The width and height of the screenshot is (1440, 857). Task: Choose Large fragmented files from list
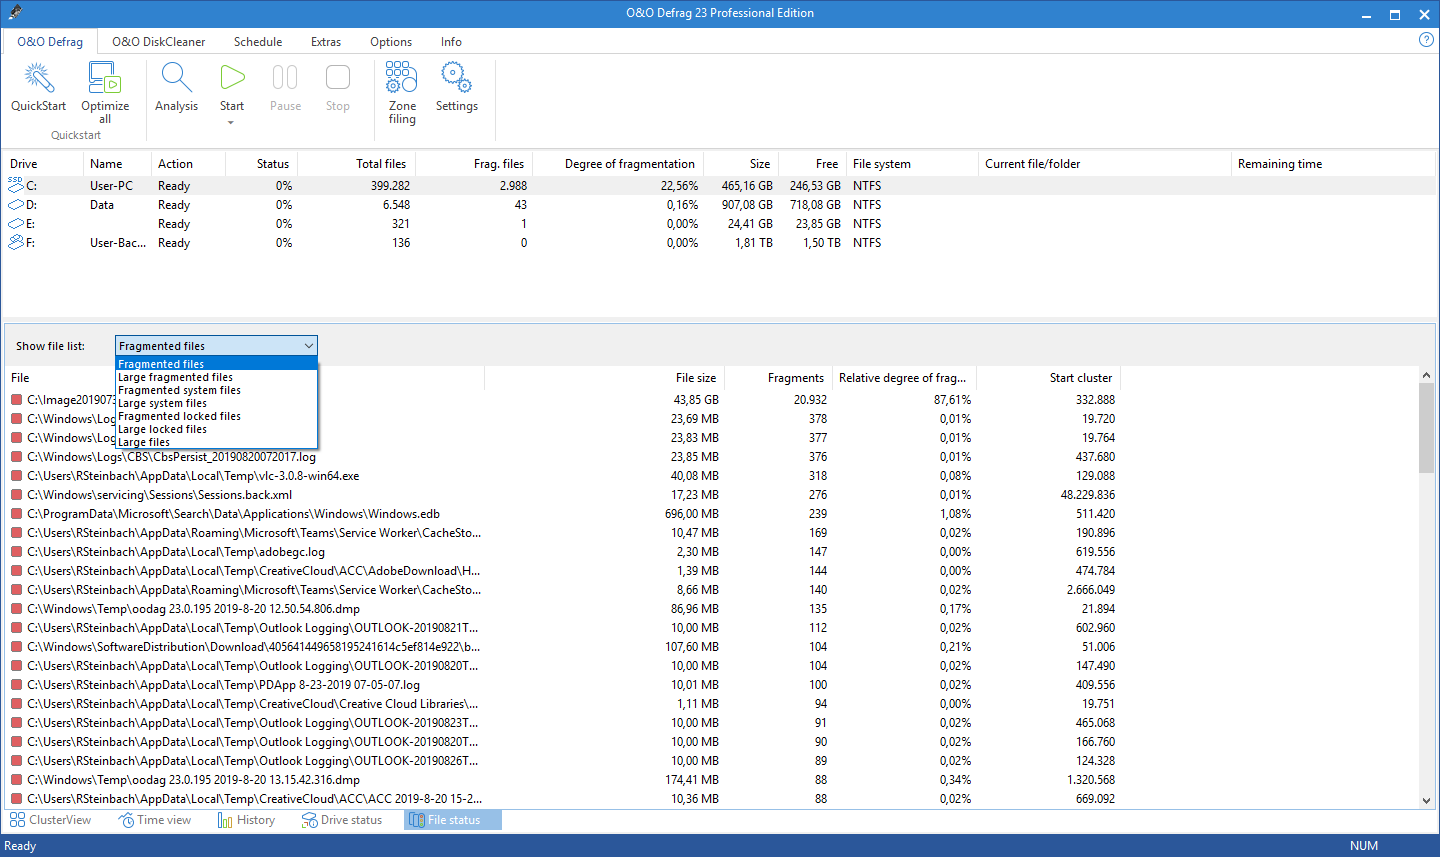pos(175,377)
